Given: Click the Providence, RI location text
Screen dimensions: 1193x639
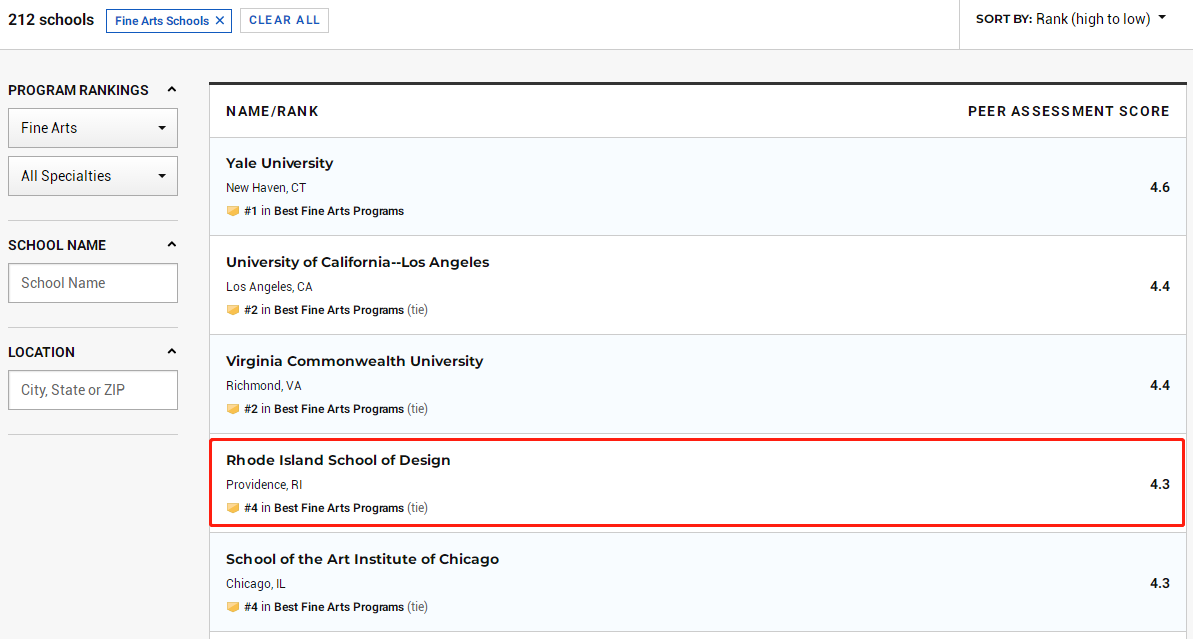Looking at the screenshot, I should pyautogui.click(x=264, y=484).
